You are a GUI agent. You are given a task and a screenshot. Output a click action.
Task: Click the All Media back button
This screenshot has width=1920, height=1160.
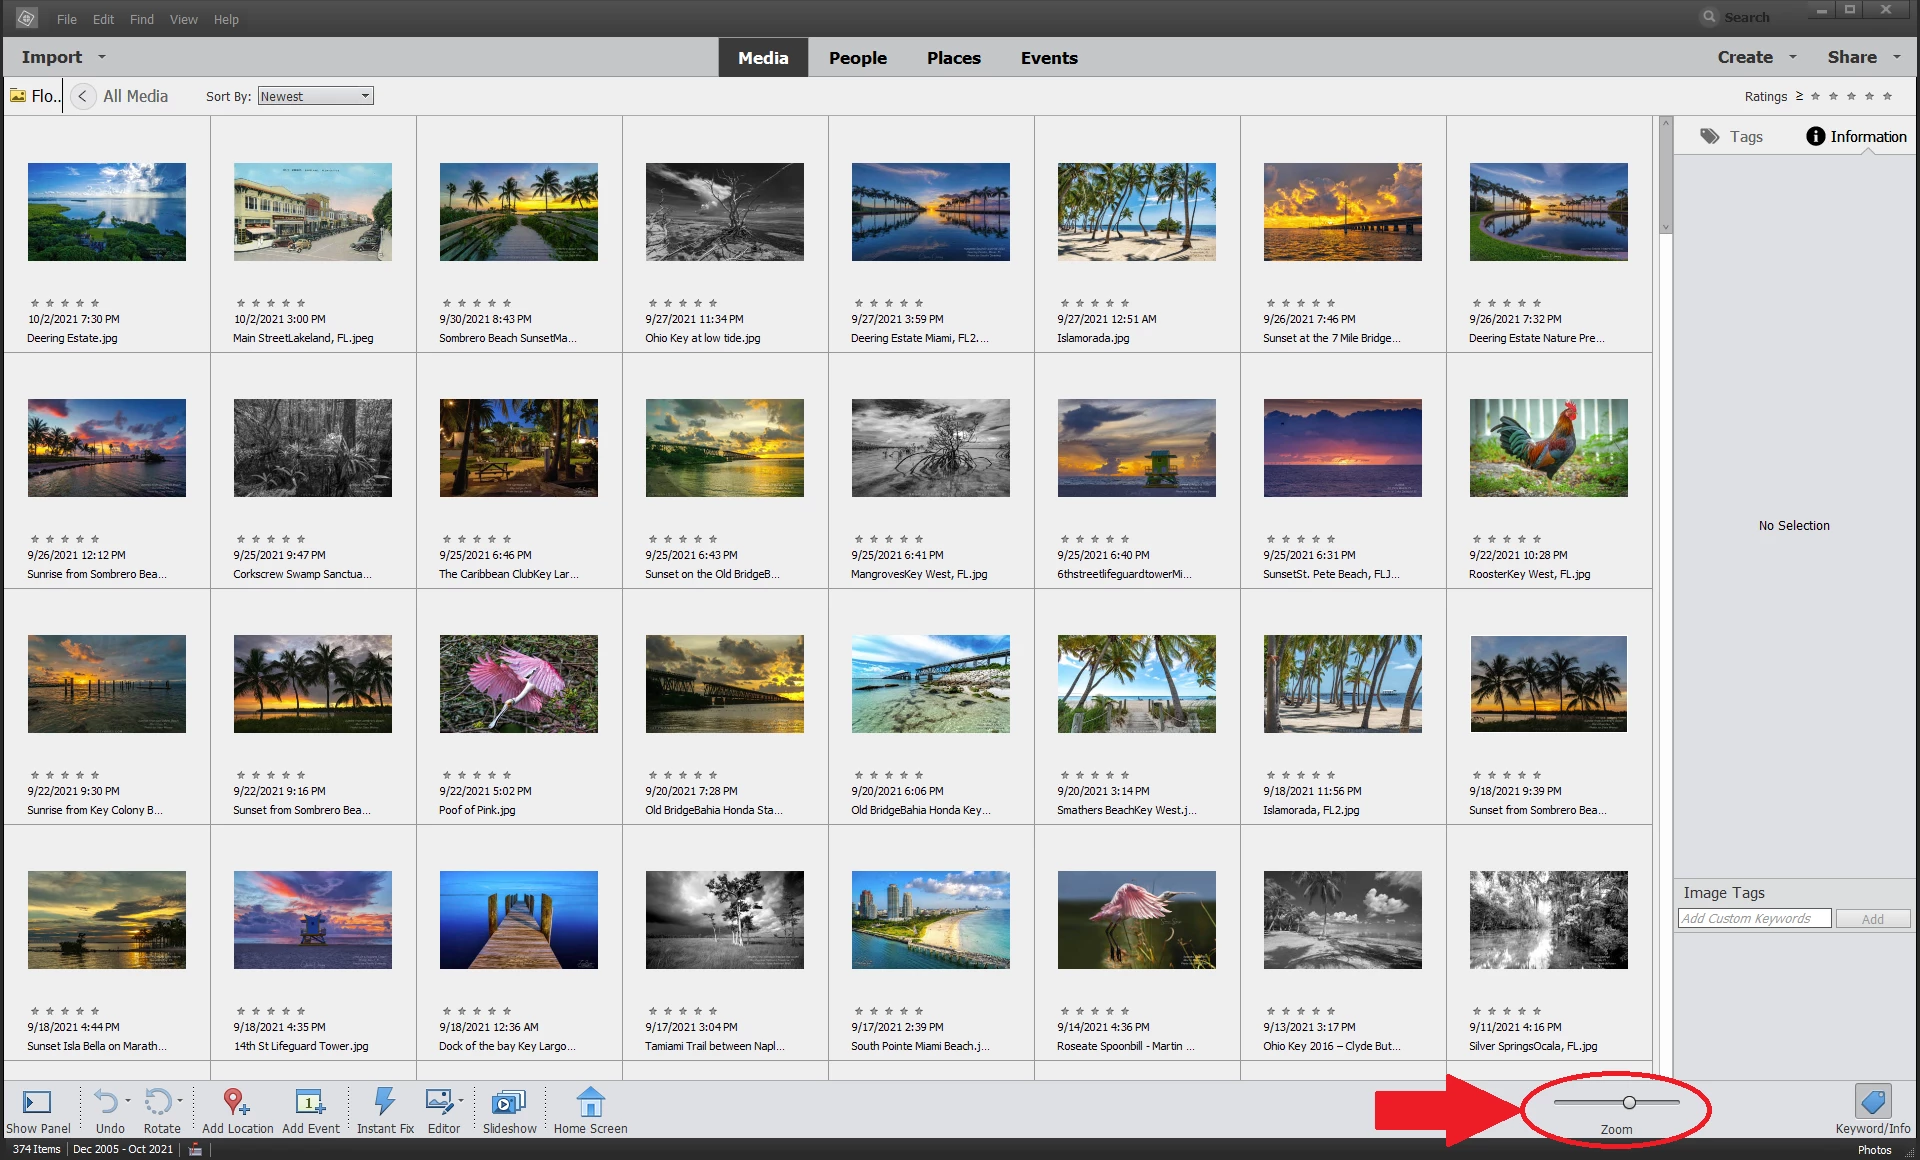pyautogui.click(x=83, y=96)
